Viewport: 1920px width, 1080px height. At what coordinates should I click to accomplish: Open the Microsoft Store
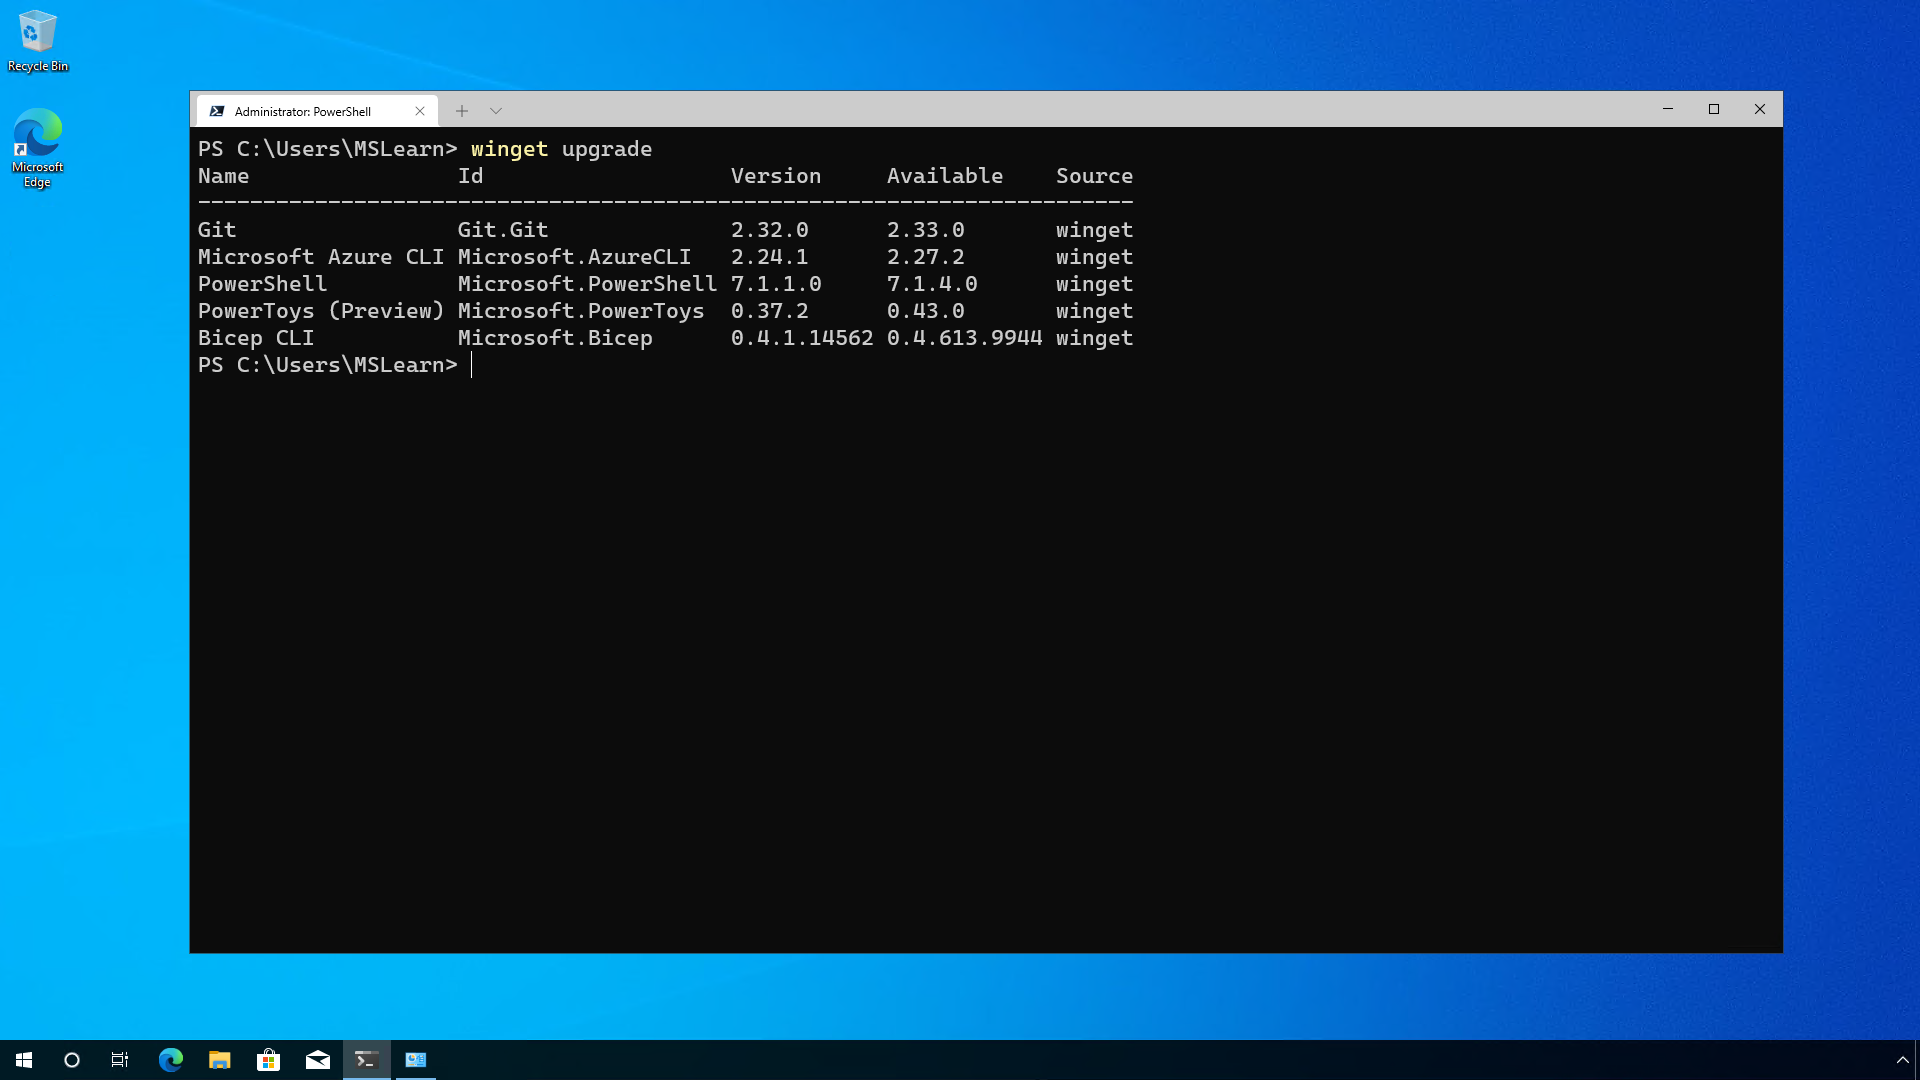[x=268, y=1059]
